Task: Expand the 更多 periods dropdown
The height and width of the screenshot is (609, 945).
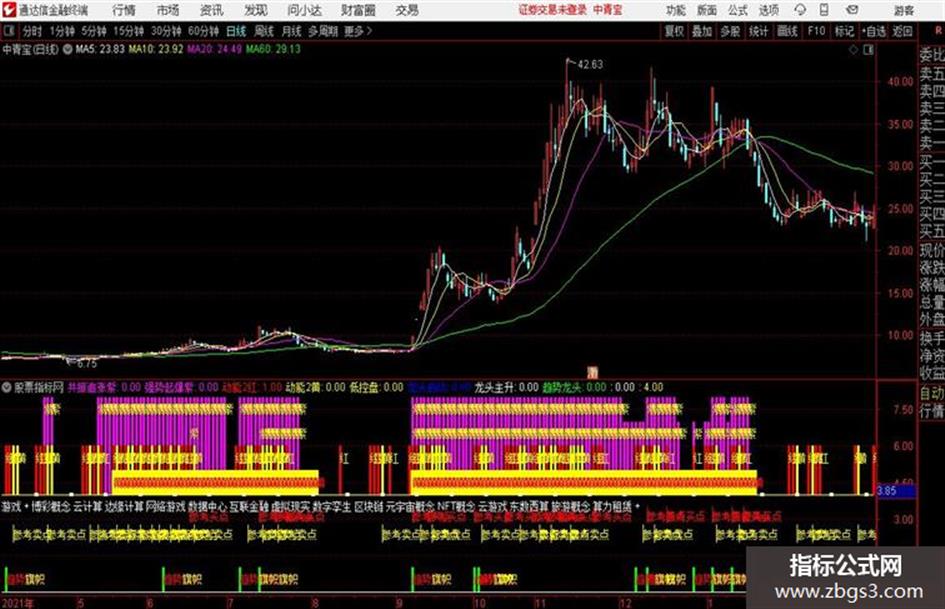Action: (x=358, y=31)
